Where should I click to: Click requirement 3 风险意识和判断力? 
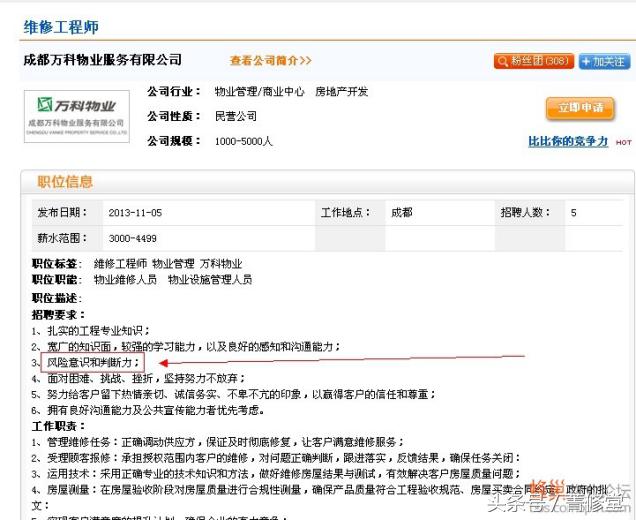click(92, 362)
